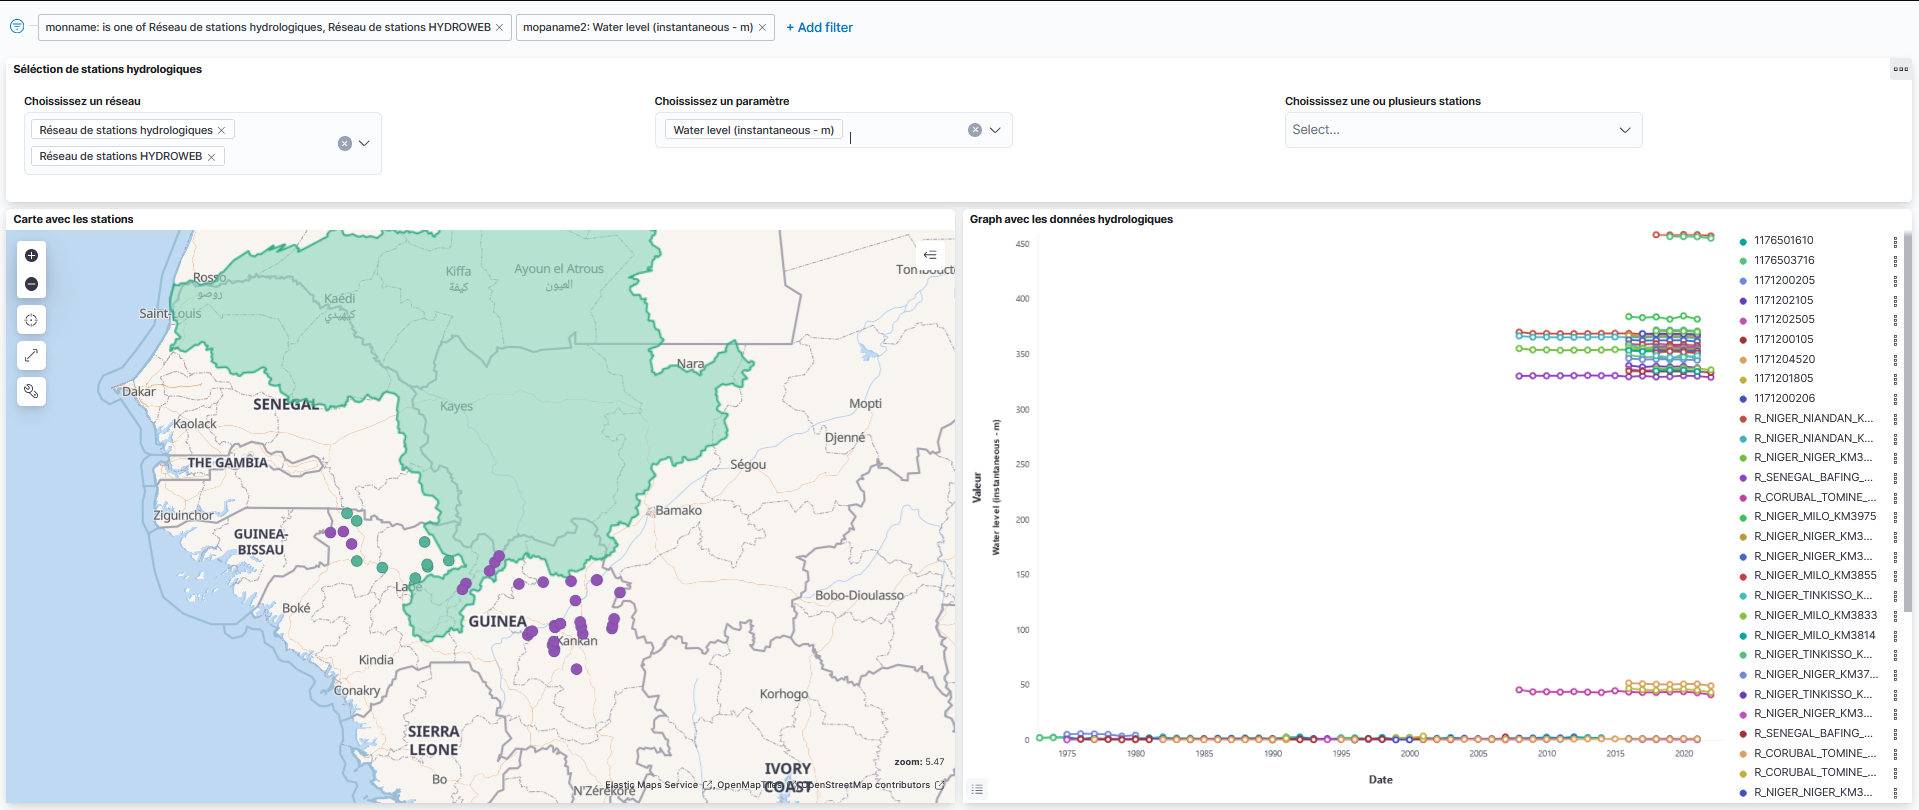Zoom in on the stations map

31,256
